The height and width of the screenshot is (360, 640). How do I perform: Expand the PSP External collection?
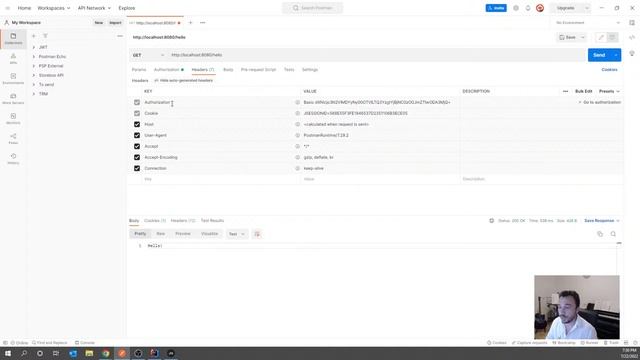tap(34, 66)
